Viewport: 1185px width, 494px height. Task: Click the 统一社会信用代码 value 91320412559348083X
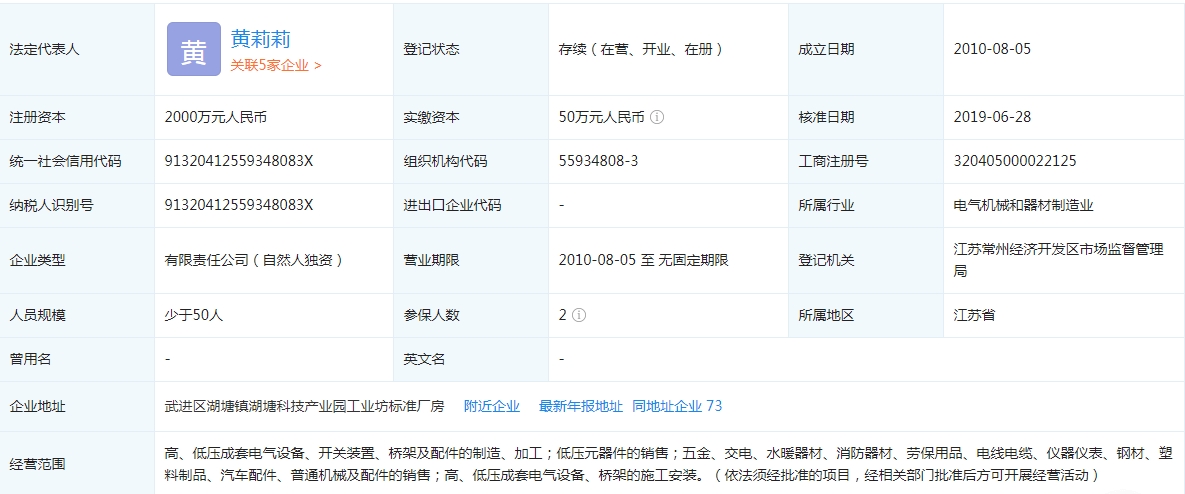[x=239, y=161]
